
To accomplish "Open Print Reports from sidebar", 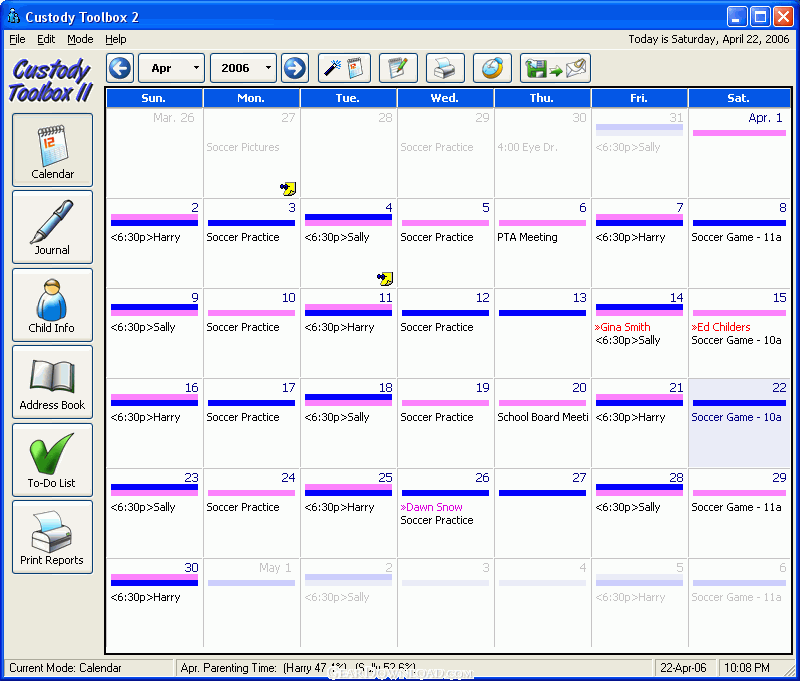I will (53, 537).
